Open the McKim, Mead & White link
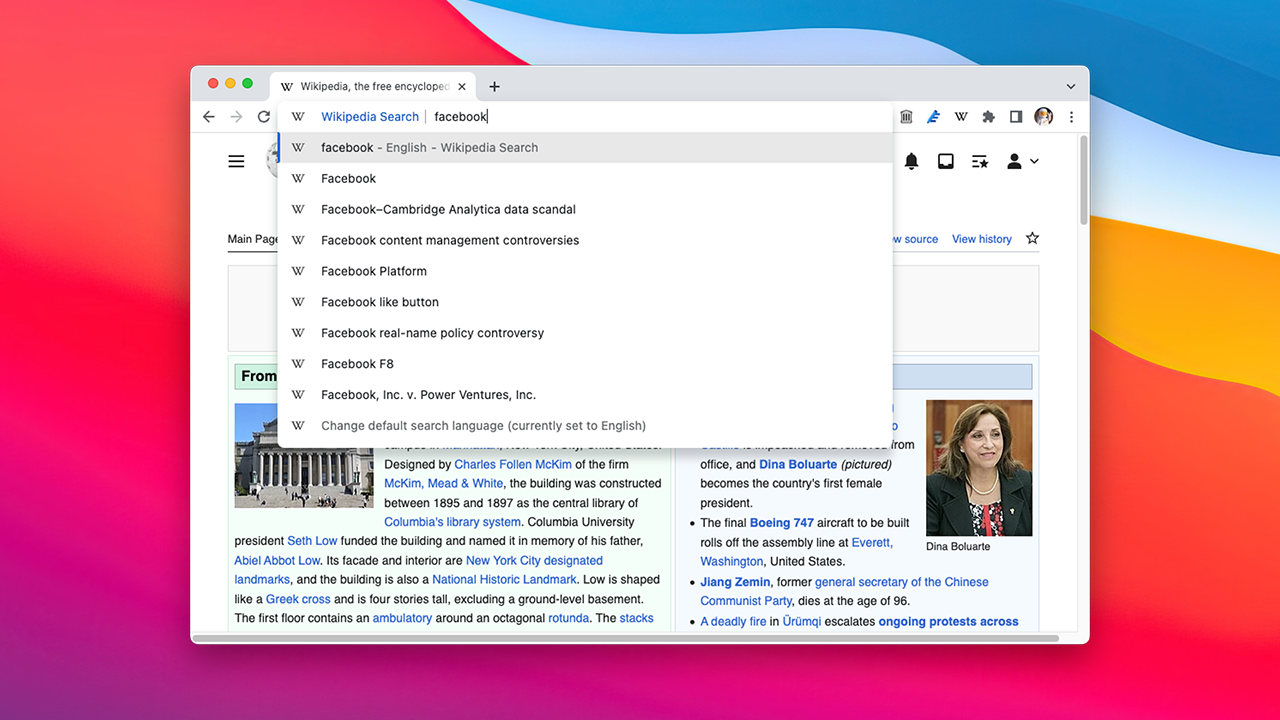 point(444,483)
